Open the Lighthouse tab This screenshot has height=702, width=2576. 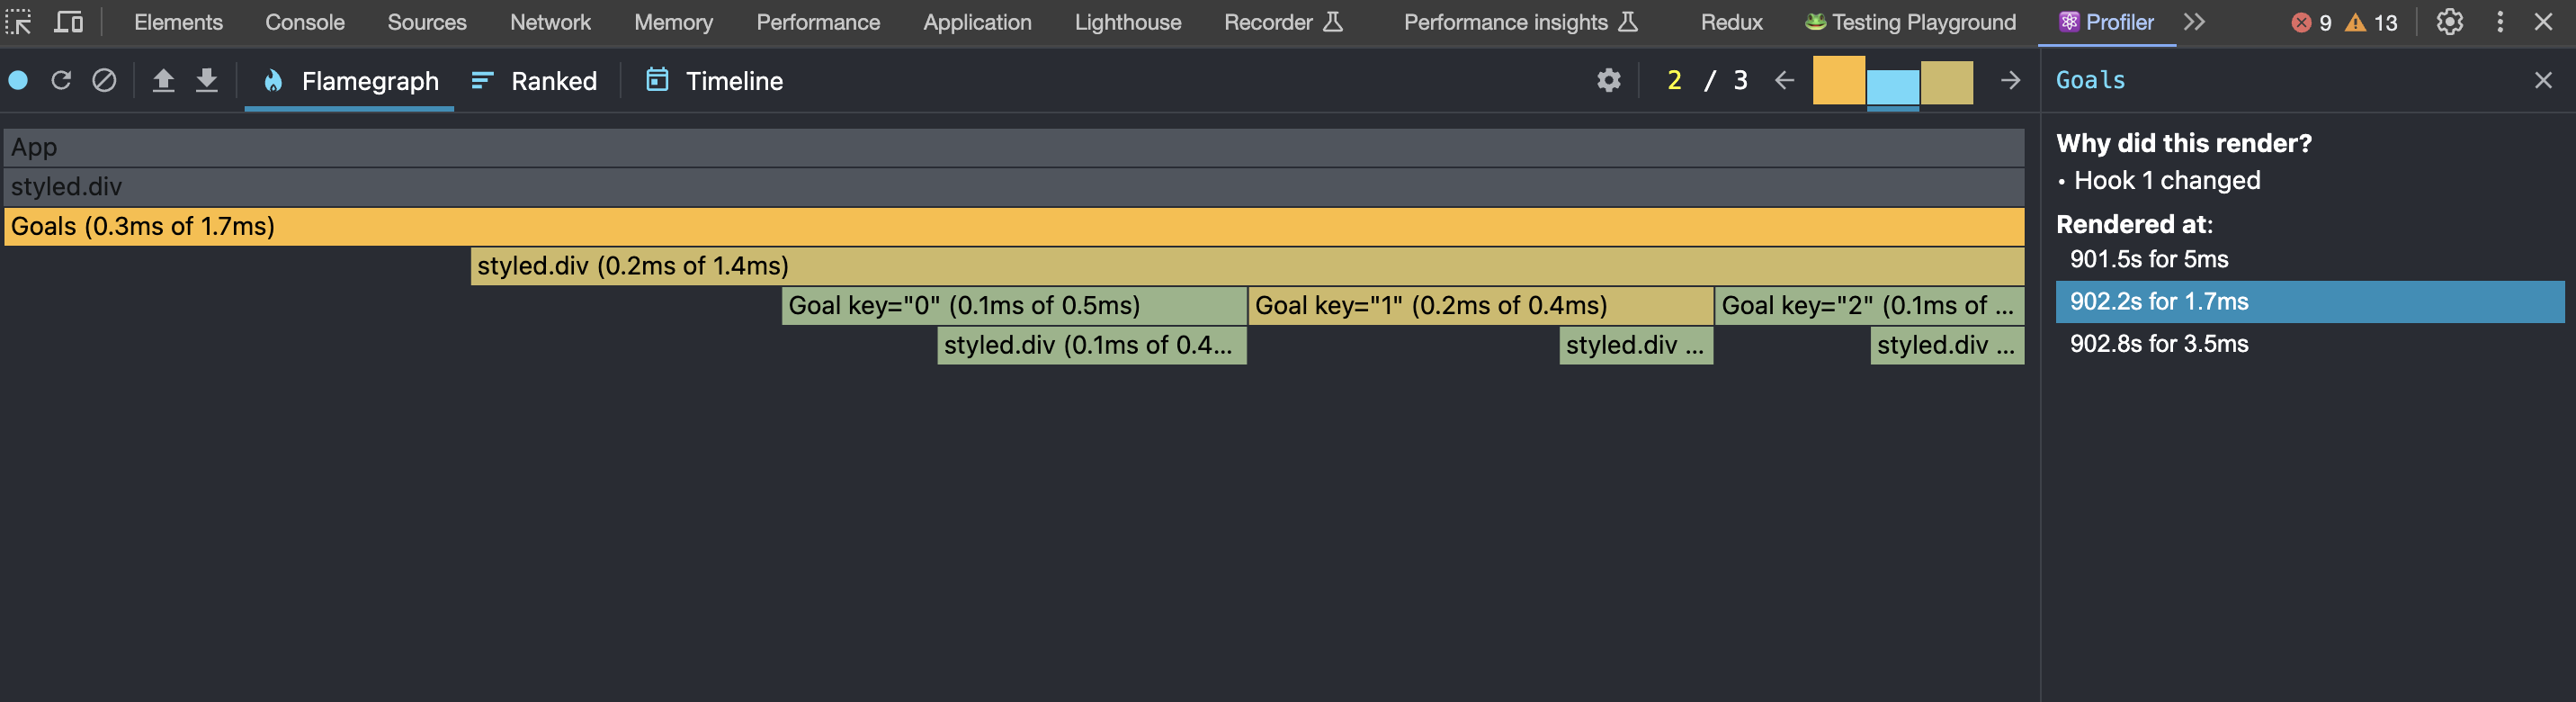coord(1128,22)
